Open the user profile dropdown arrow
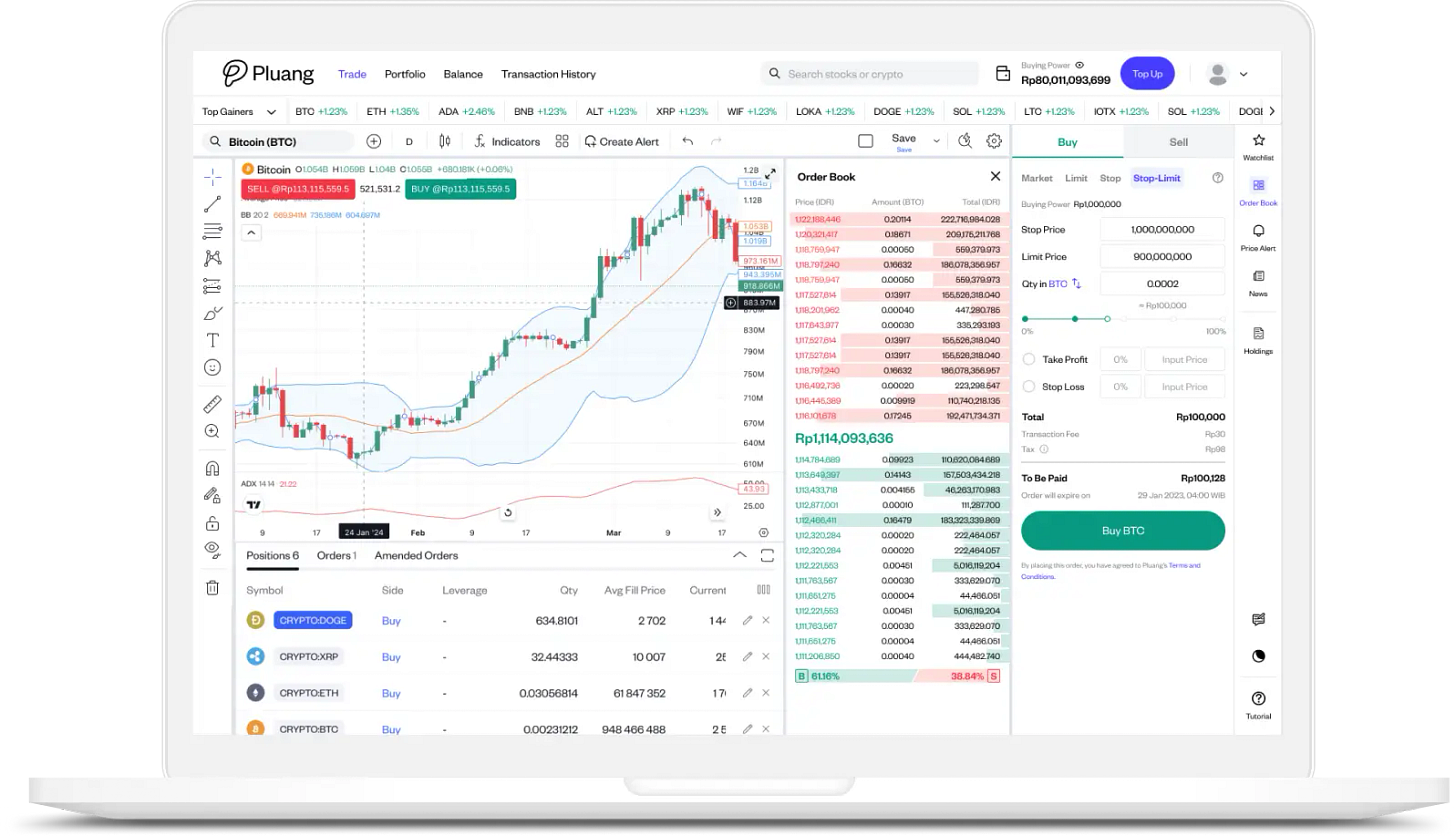Viewport: 1456px width, 836px height. pyautogui.click(x=1244, y=74)
